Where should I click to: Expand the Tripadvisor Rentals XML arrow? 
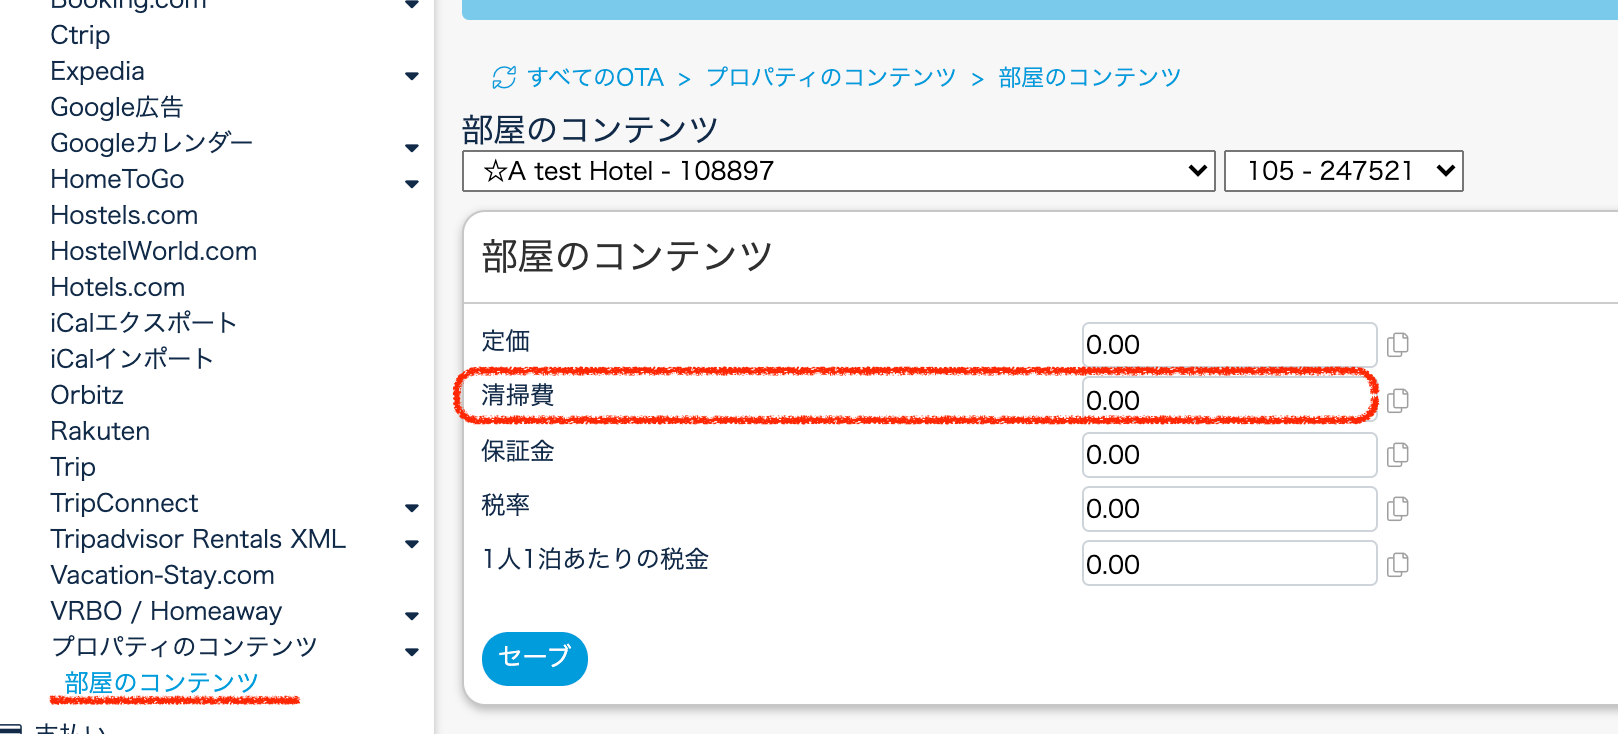(412, 544)
